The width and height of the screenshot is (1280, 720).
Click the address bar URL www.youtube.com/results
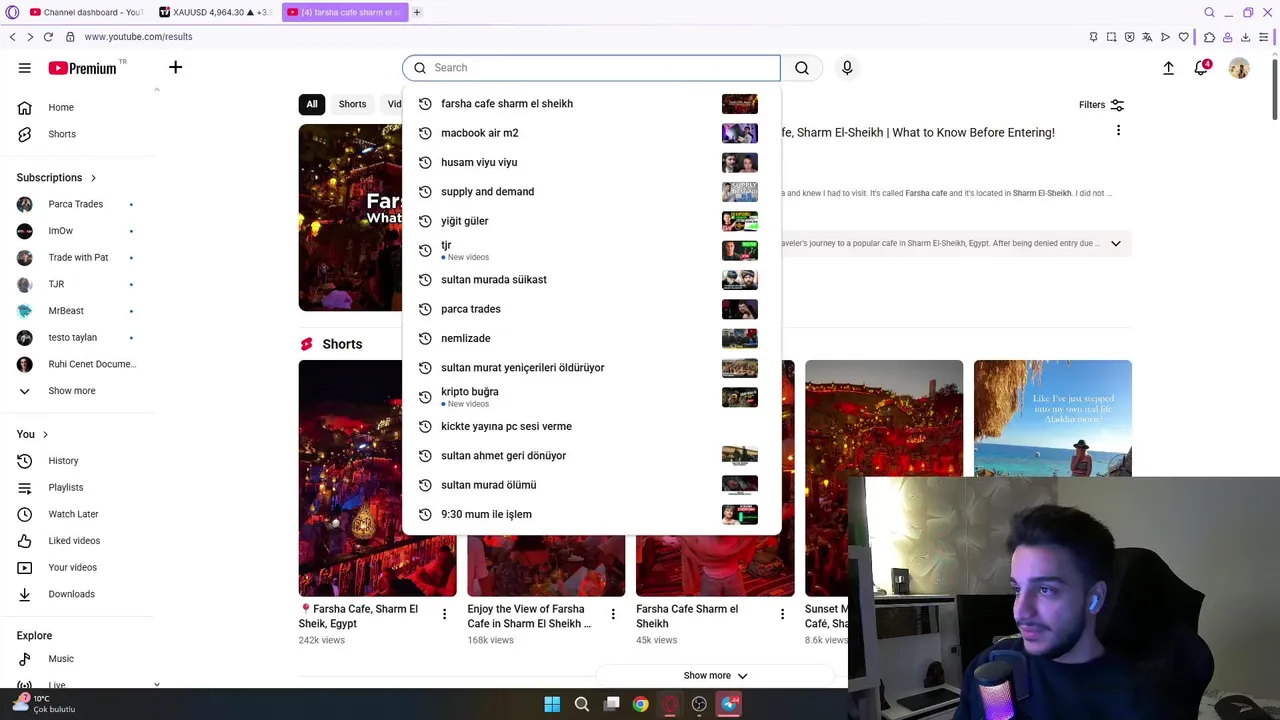[x=138, y=37]
